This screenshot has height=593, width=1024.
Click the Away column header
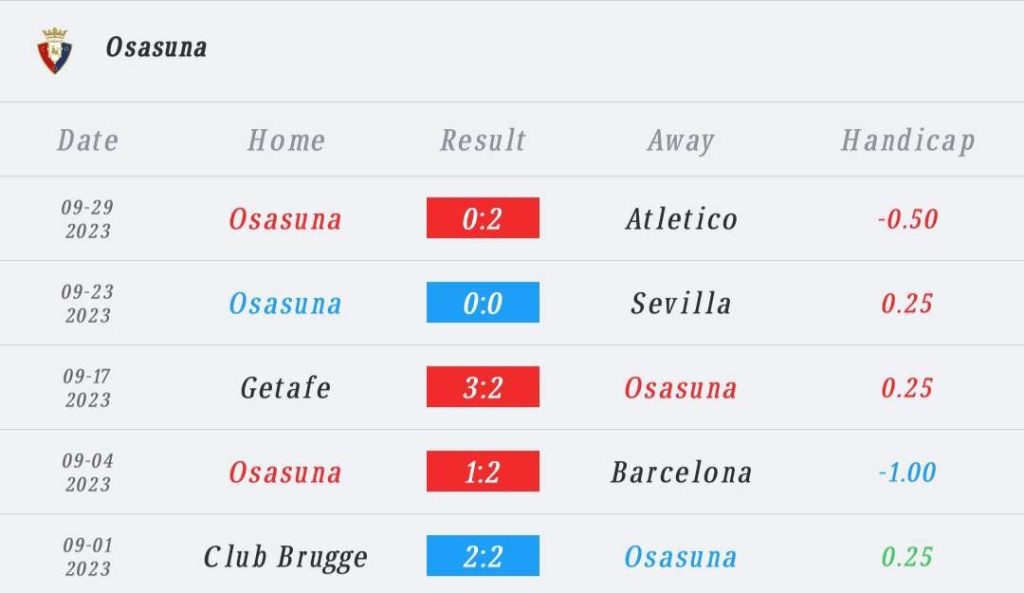pyautogui.click(x=681, y=142)
